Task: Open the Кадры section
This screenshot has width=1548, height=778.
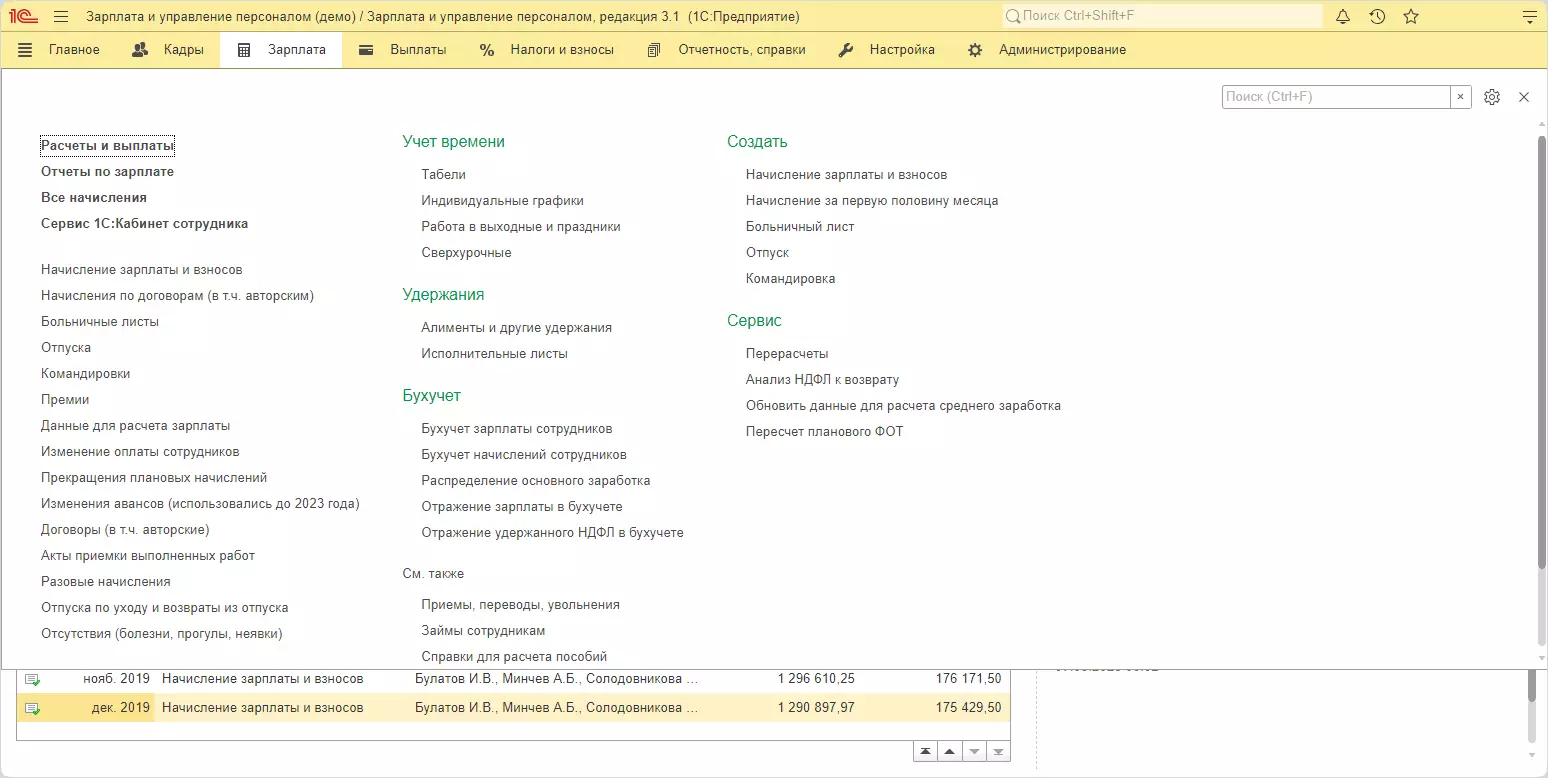Action: (x=168, y=50)
